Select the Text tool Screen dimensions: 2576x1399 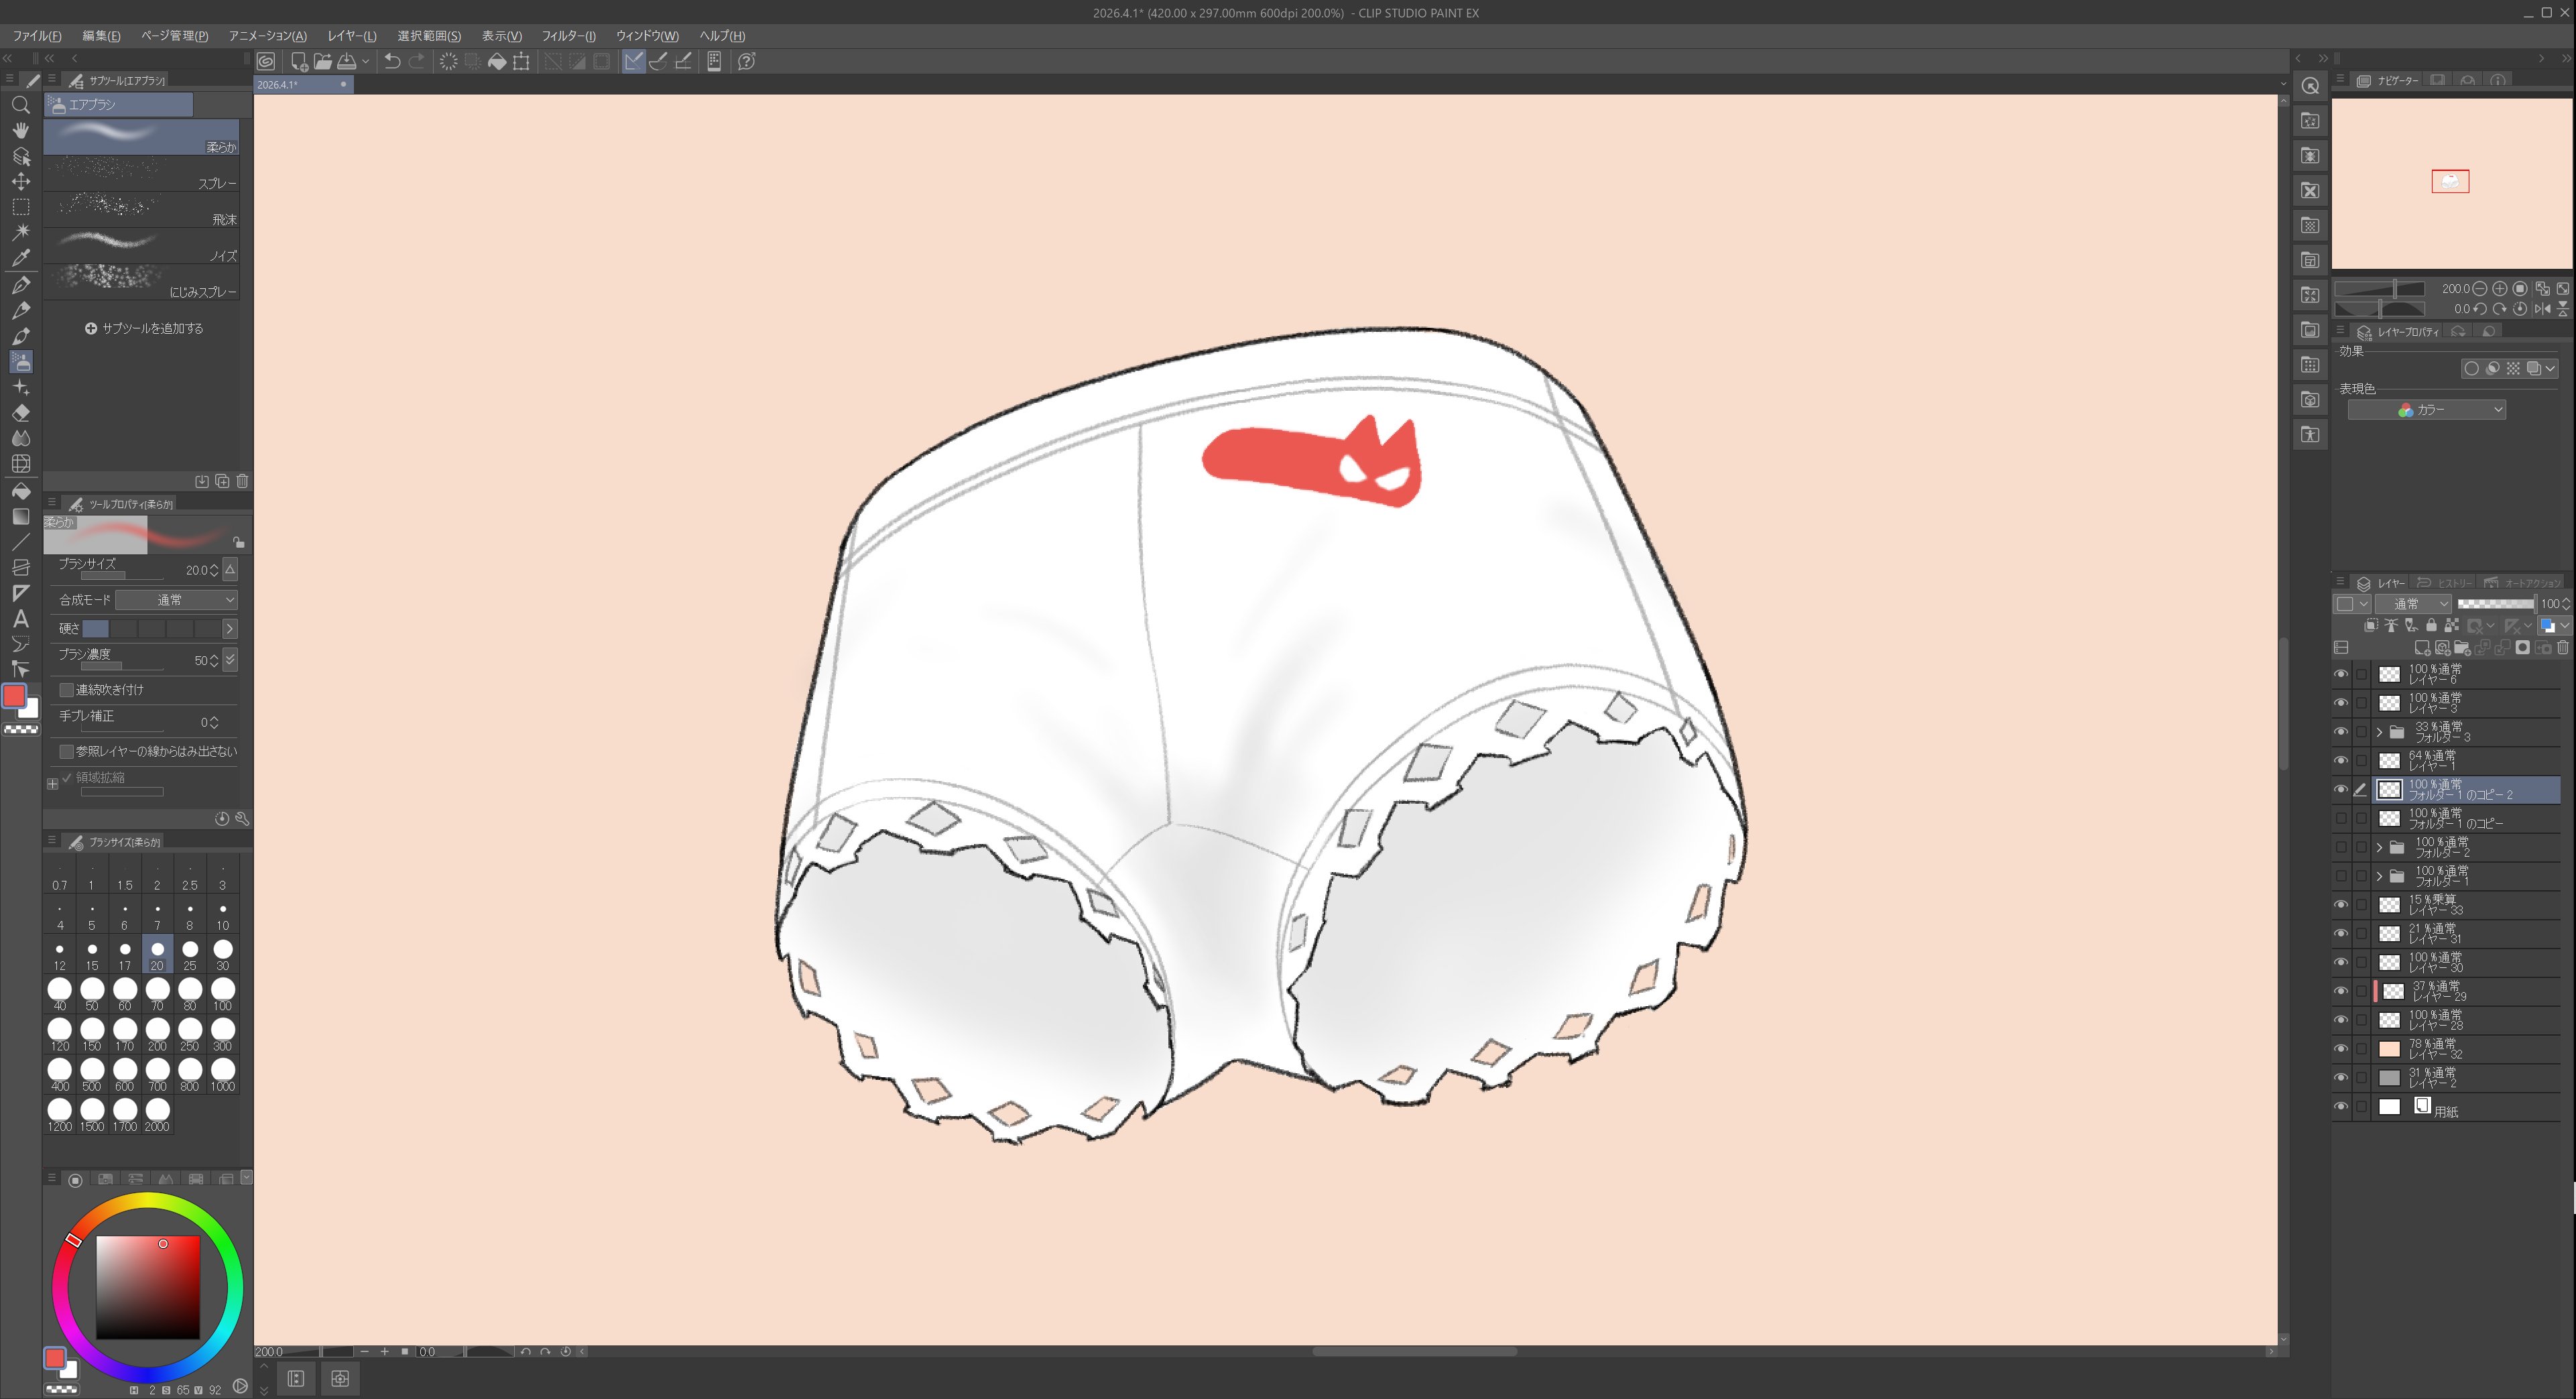point(21,619)
